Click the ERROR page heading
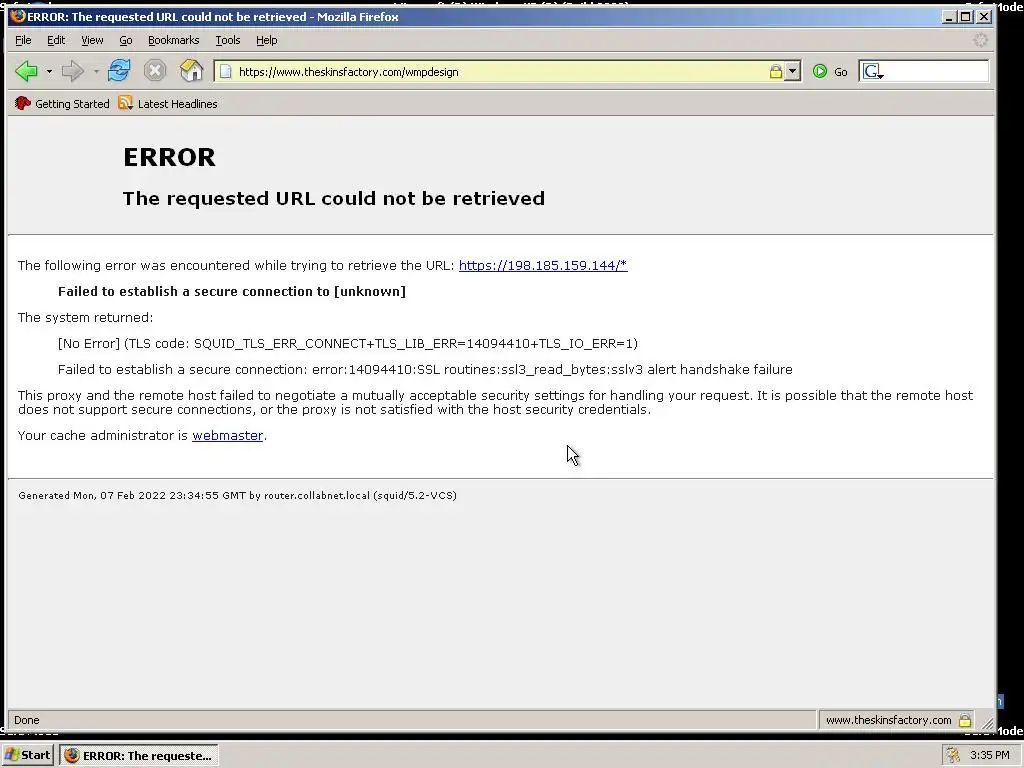 [169, 157]
